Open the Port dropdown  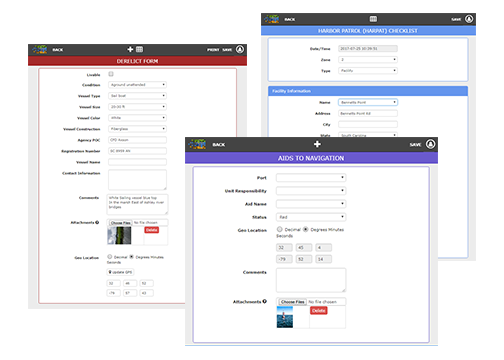pyautogui.click(x=311, y=178)
